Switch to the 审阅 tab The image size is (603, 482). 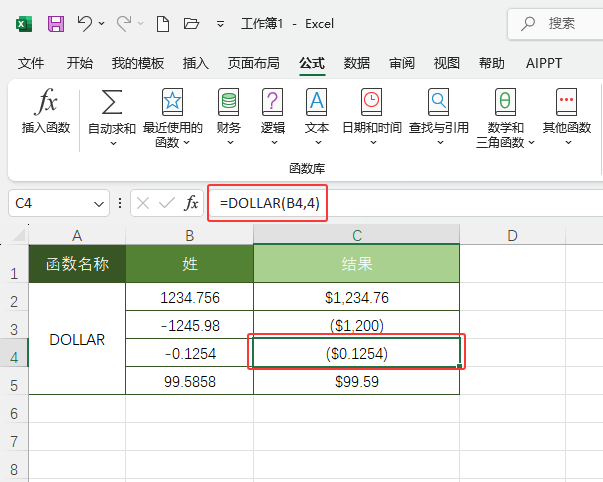coord(402,63)
